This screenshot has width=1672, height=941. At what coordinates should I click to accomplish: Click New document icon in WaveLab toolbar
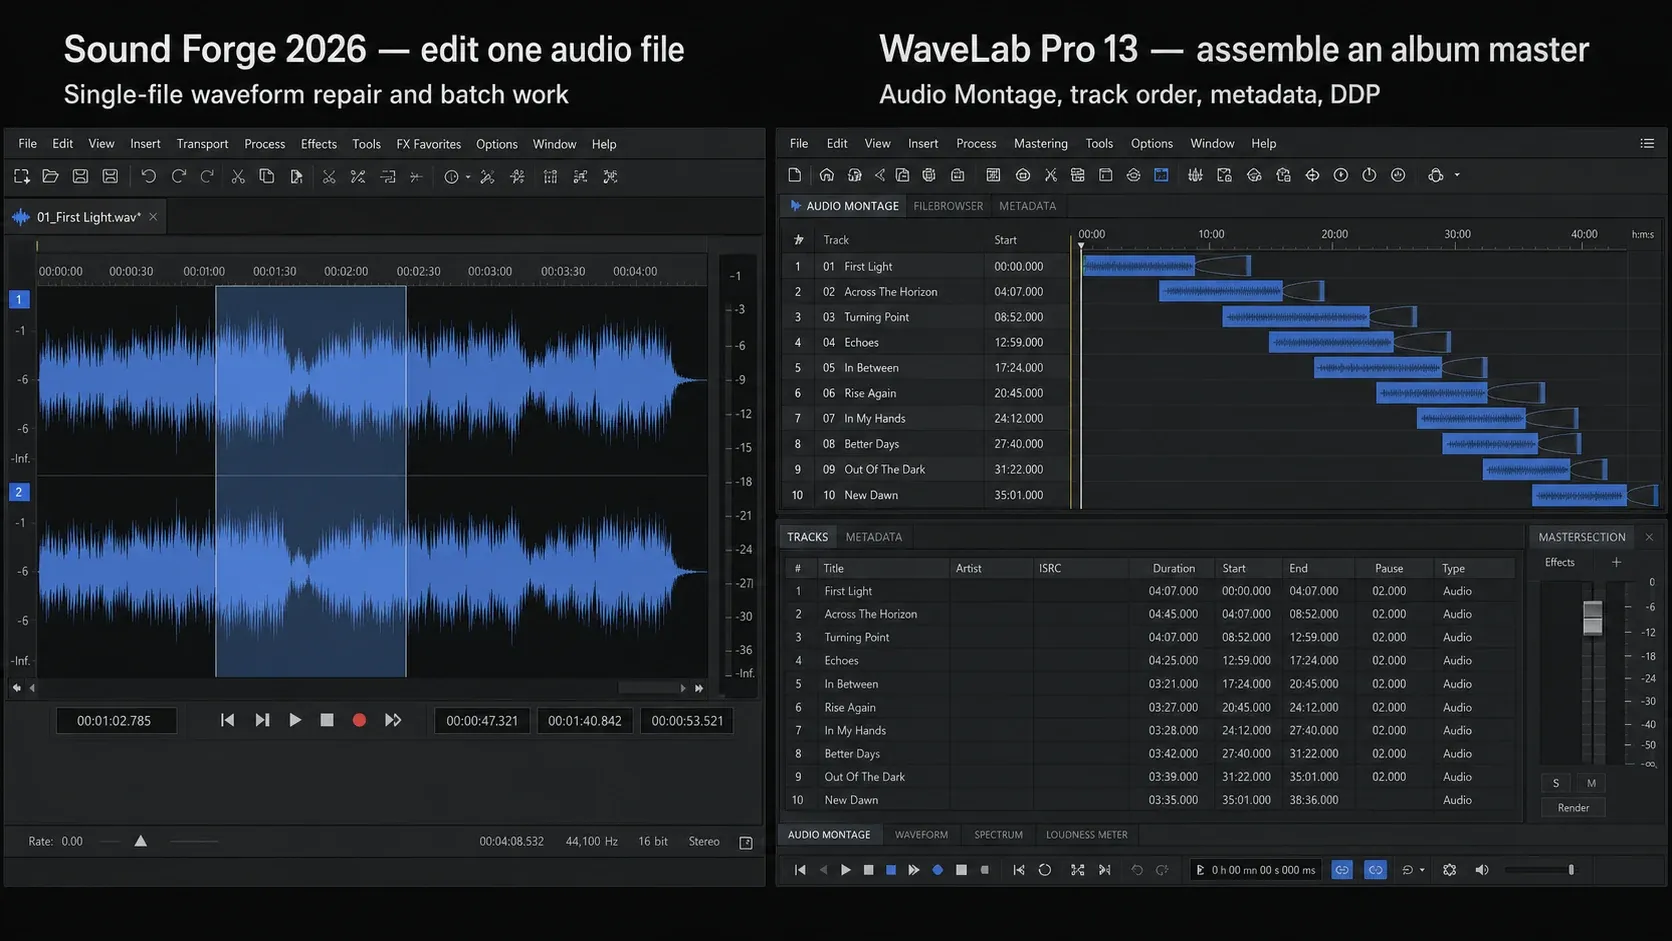pyautogui.click(x=795, y=175)
